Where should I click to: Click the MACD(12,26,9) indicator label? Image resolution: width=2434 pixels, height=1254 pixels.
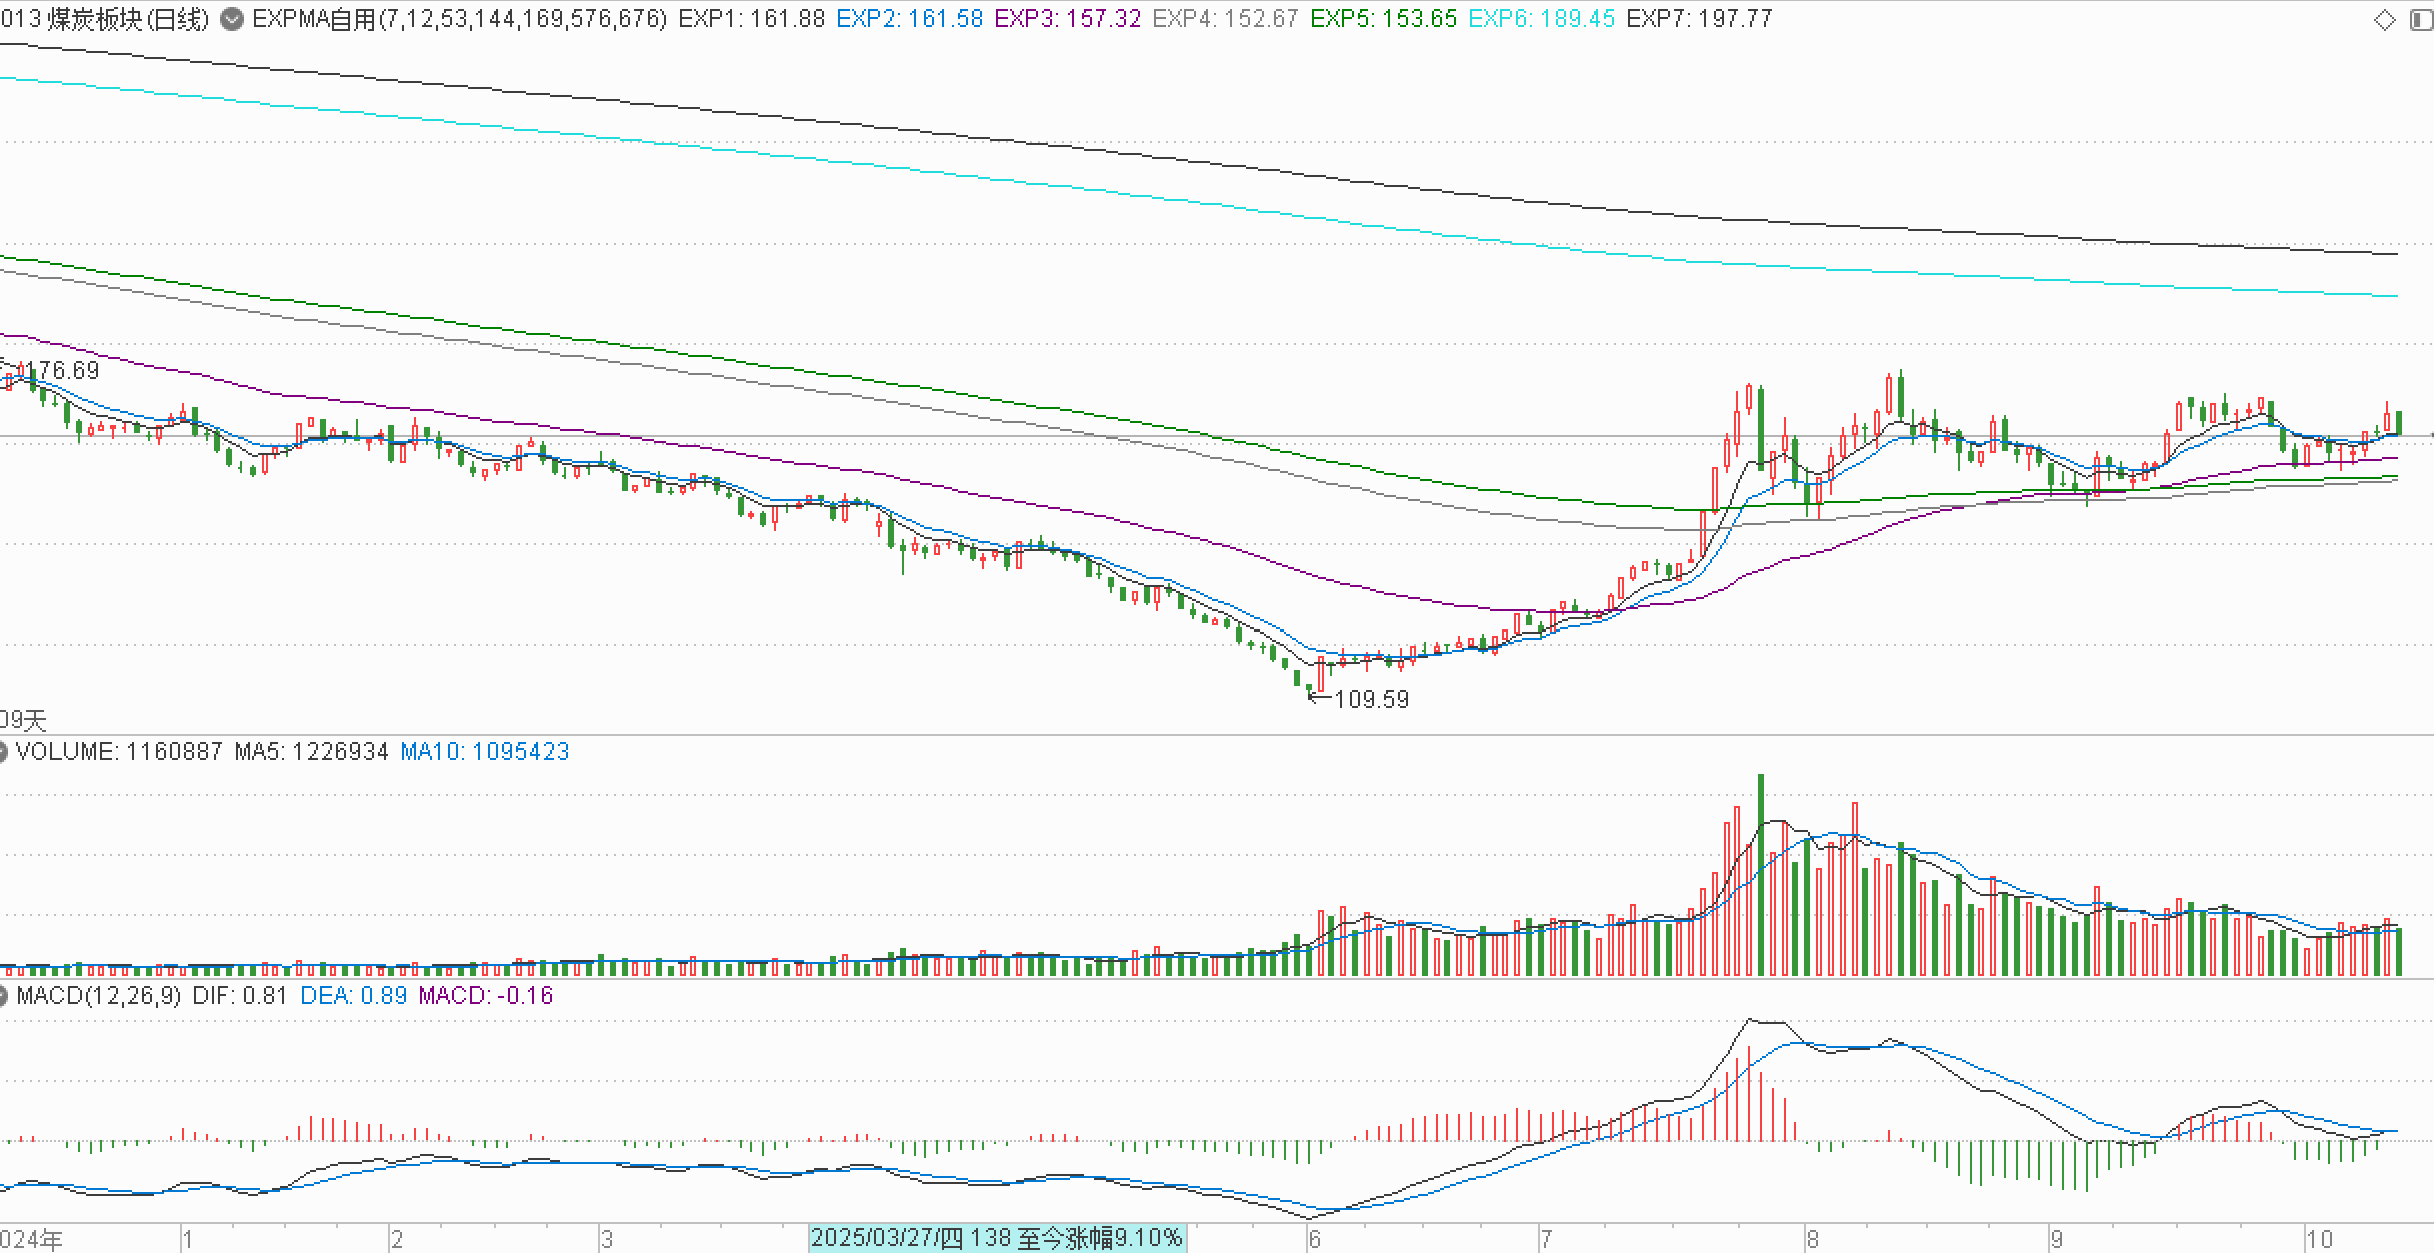99,995
